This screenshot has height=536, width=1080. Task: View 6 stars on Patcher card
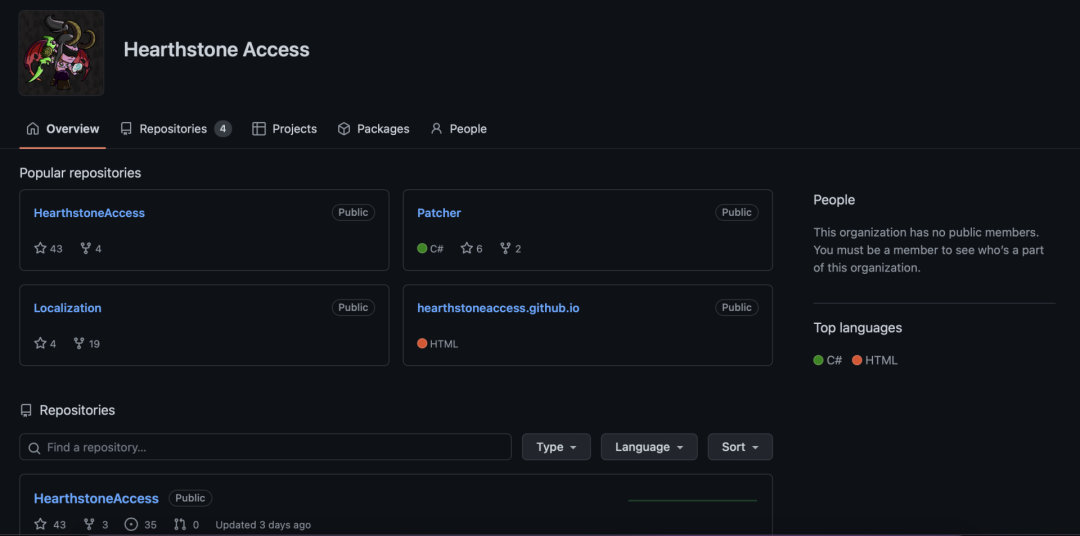[x=472, y=249]
